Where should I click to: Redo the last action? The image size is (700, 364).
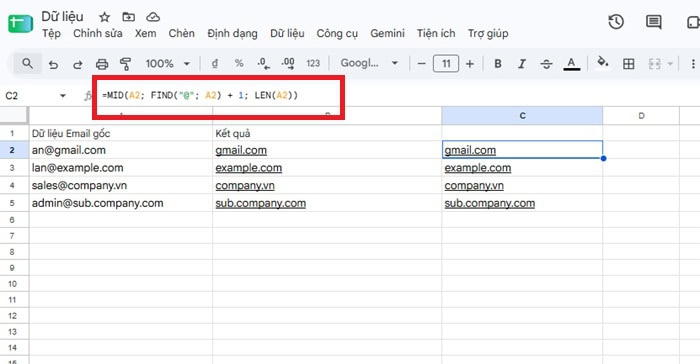pyautogui.click(x=78, y=64)
